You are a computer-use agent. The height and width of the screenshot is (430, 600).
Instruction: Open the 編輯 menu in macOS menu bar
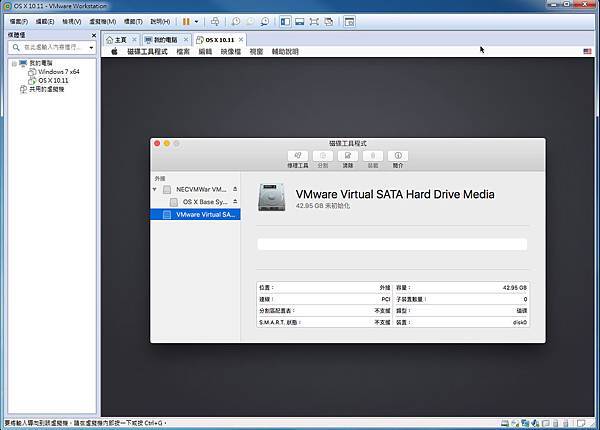coord(205,52)
